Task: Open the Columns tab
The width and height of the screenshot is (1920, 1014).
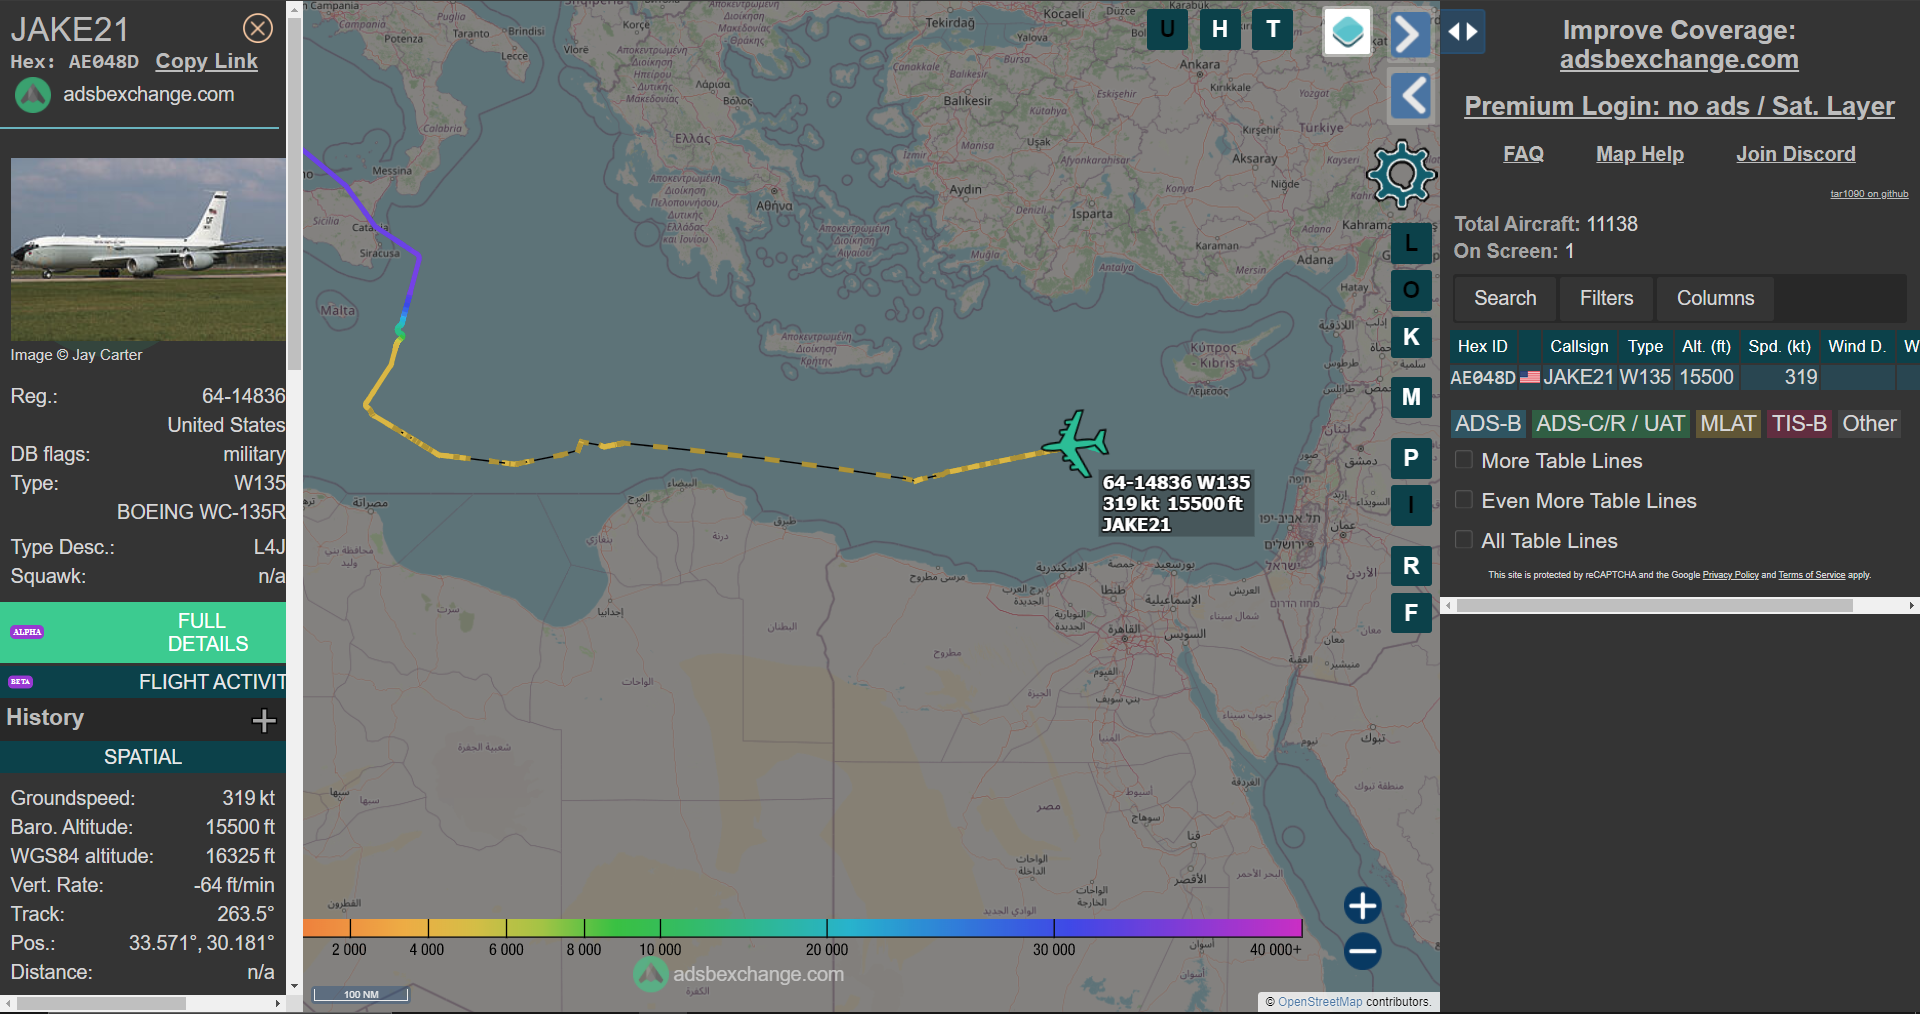Action: pyautogui.click(x=1715, y=298)
